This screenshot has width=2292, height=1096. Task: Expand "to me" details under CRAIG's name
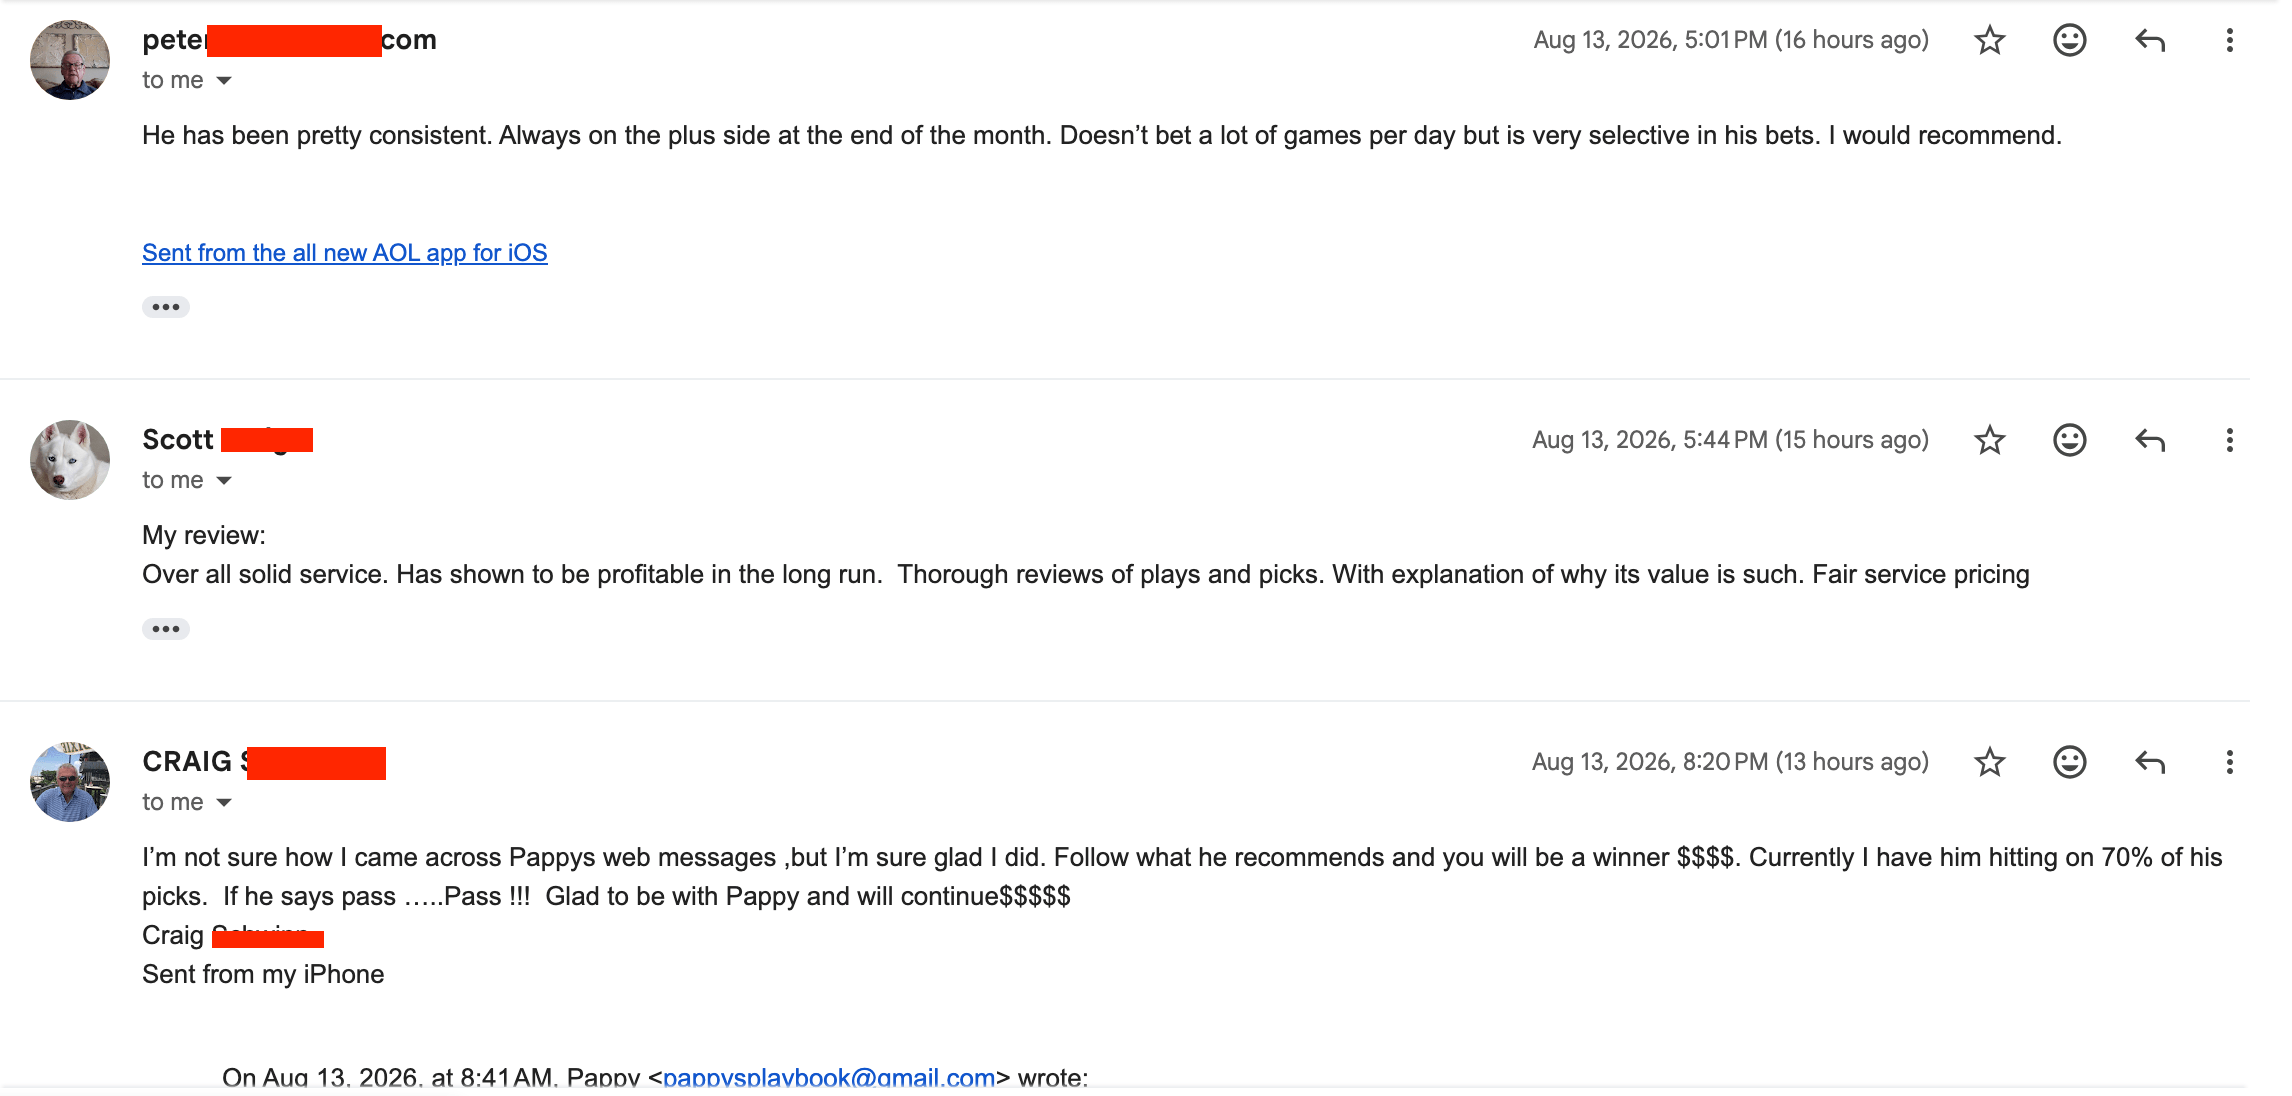pos(224,803)
